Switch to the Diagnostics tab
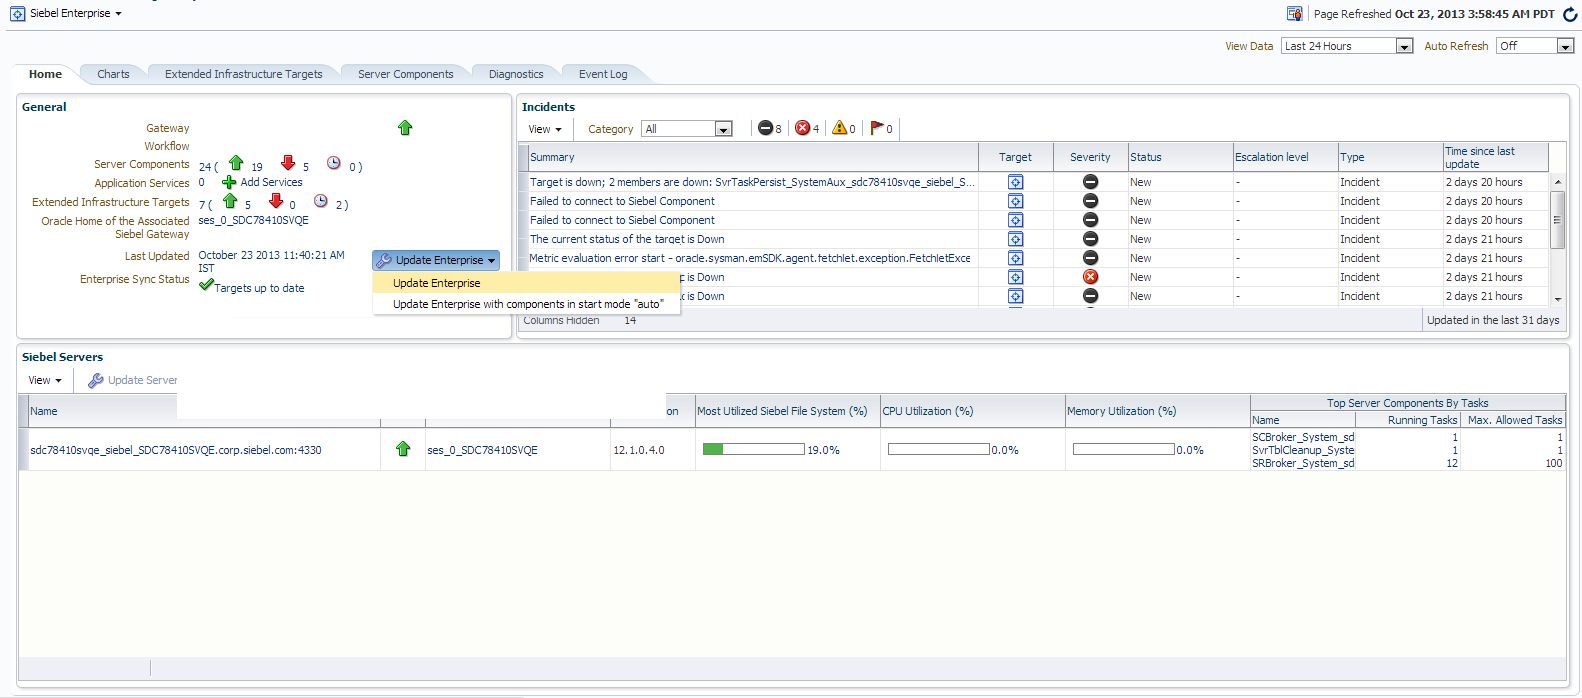The height and width of the screenshot is (698, 1582). (x=516, y=74)
